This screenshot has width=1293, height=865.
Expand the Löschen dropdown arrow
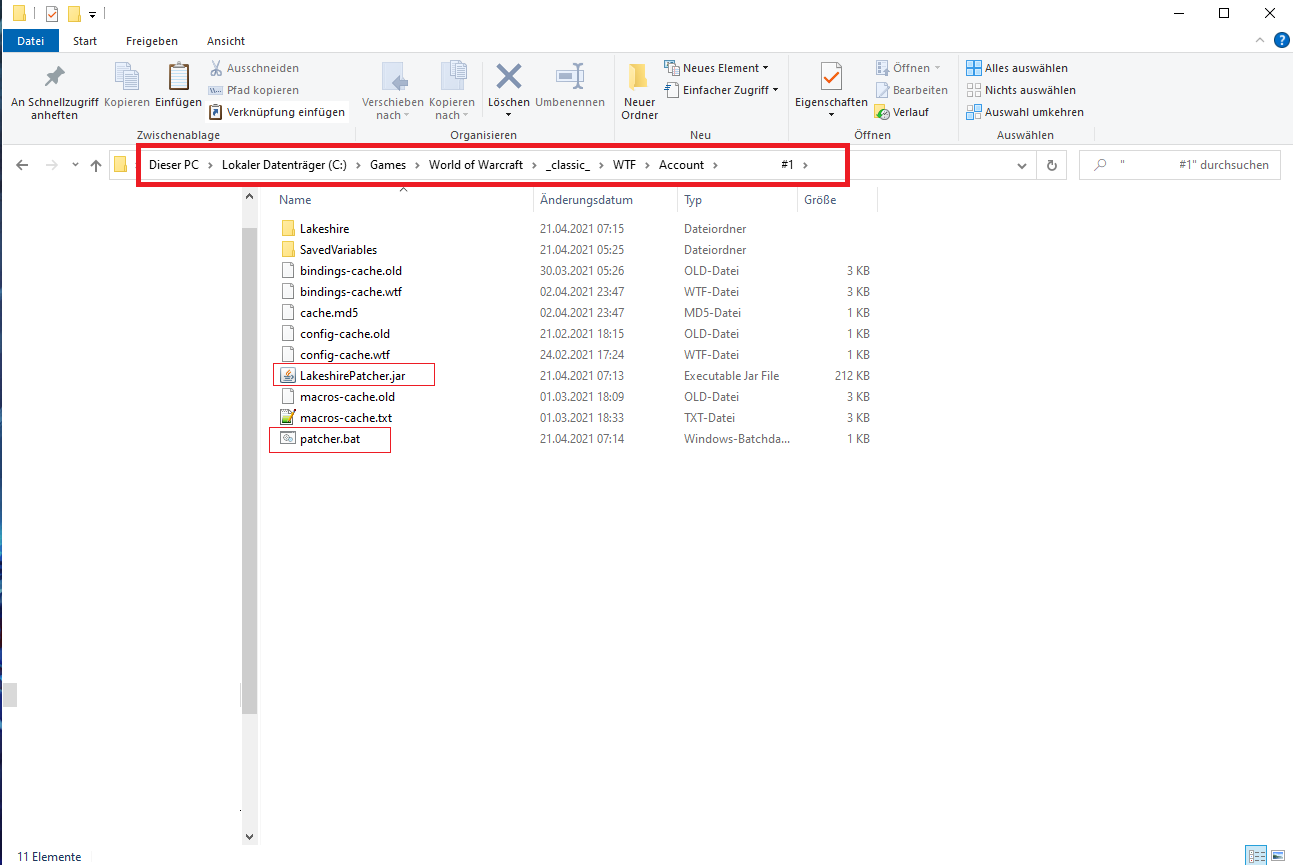click(509, 116)
